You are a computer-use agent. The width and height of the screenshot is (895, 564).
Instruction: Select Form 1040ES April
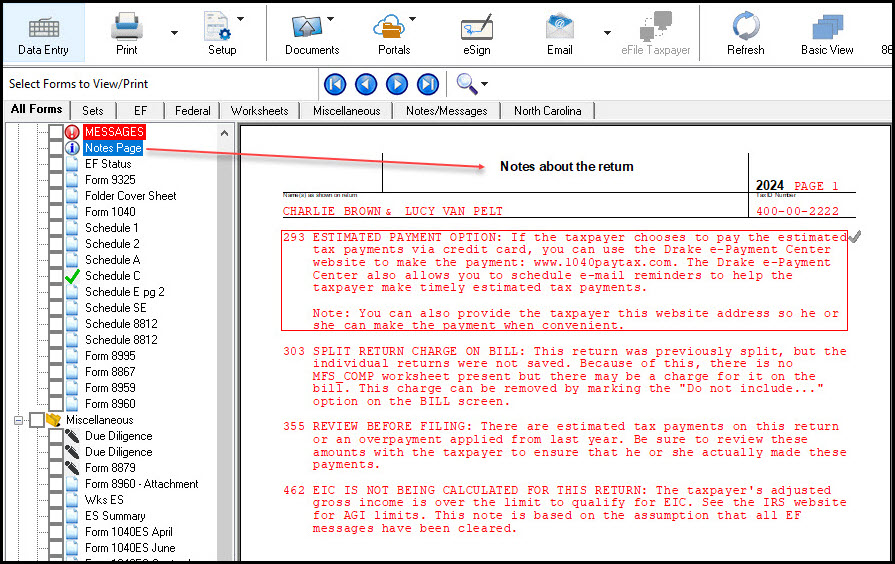click(x=128, y=532)
